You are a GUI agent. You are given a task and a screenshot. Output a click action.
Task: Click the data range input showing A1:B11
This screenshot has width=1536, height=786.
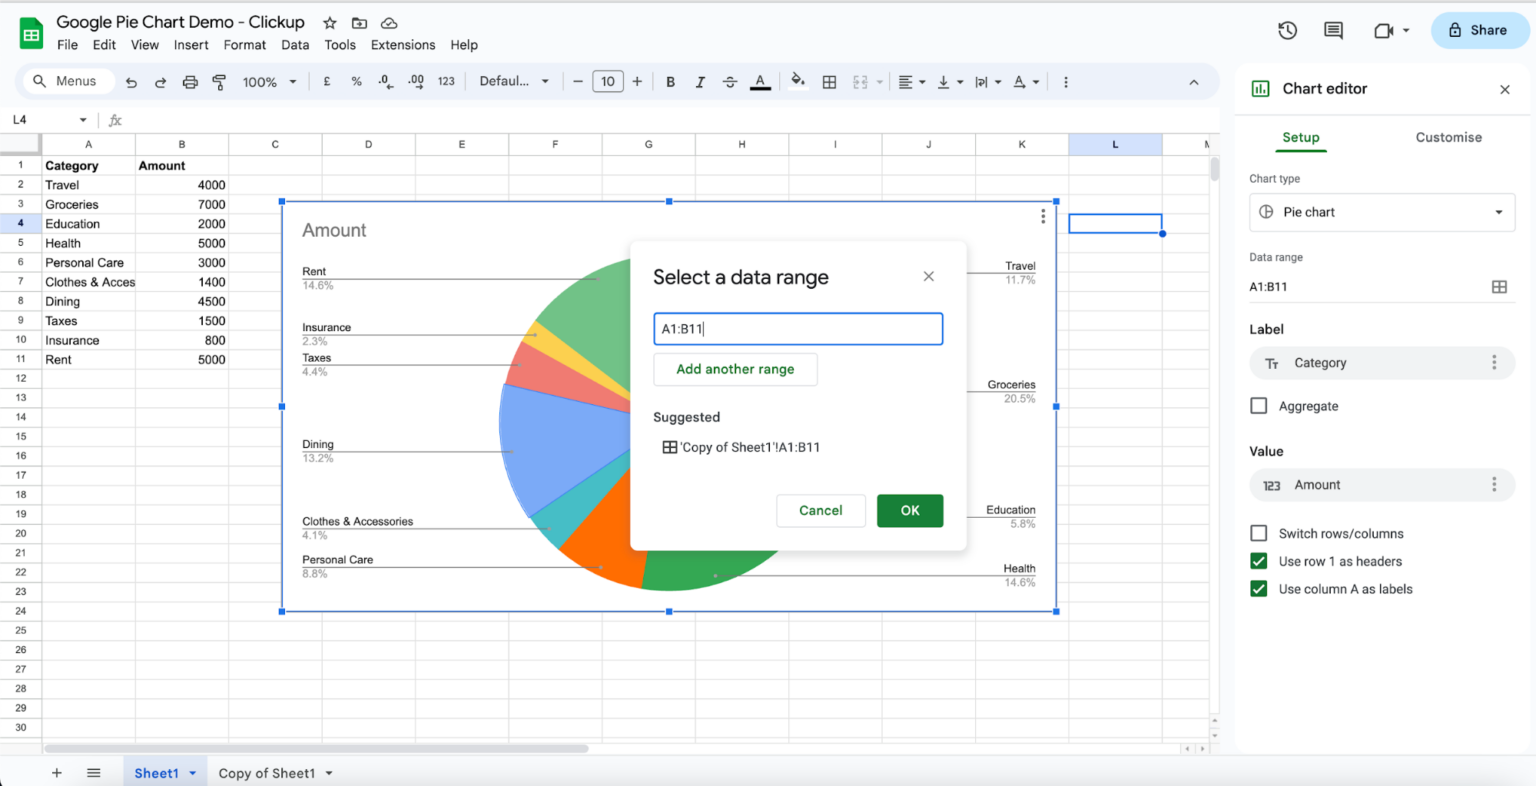click(x=797, y=328)
